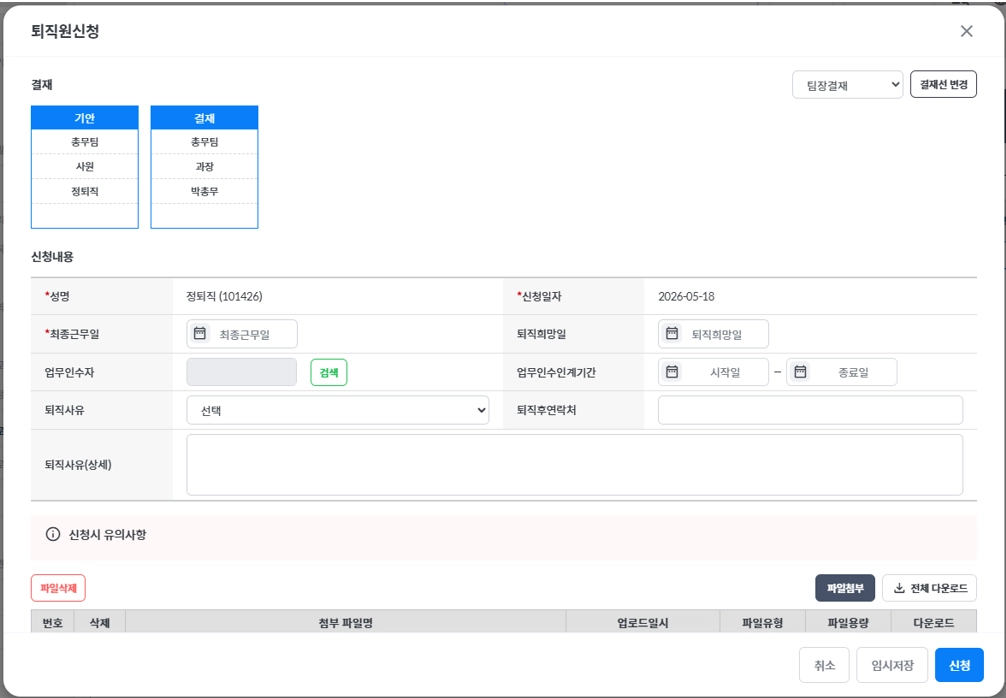Click the 업로드일시 column header
The width and height of the screenshot is (1006, 698).
pyautogui.click(x=643, y=622)
